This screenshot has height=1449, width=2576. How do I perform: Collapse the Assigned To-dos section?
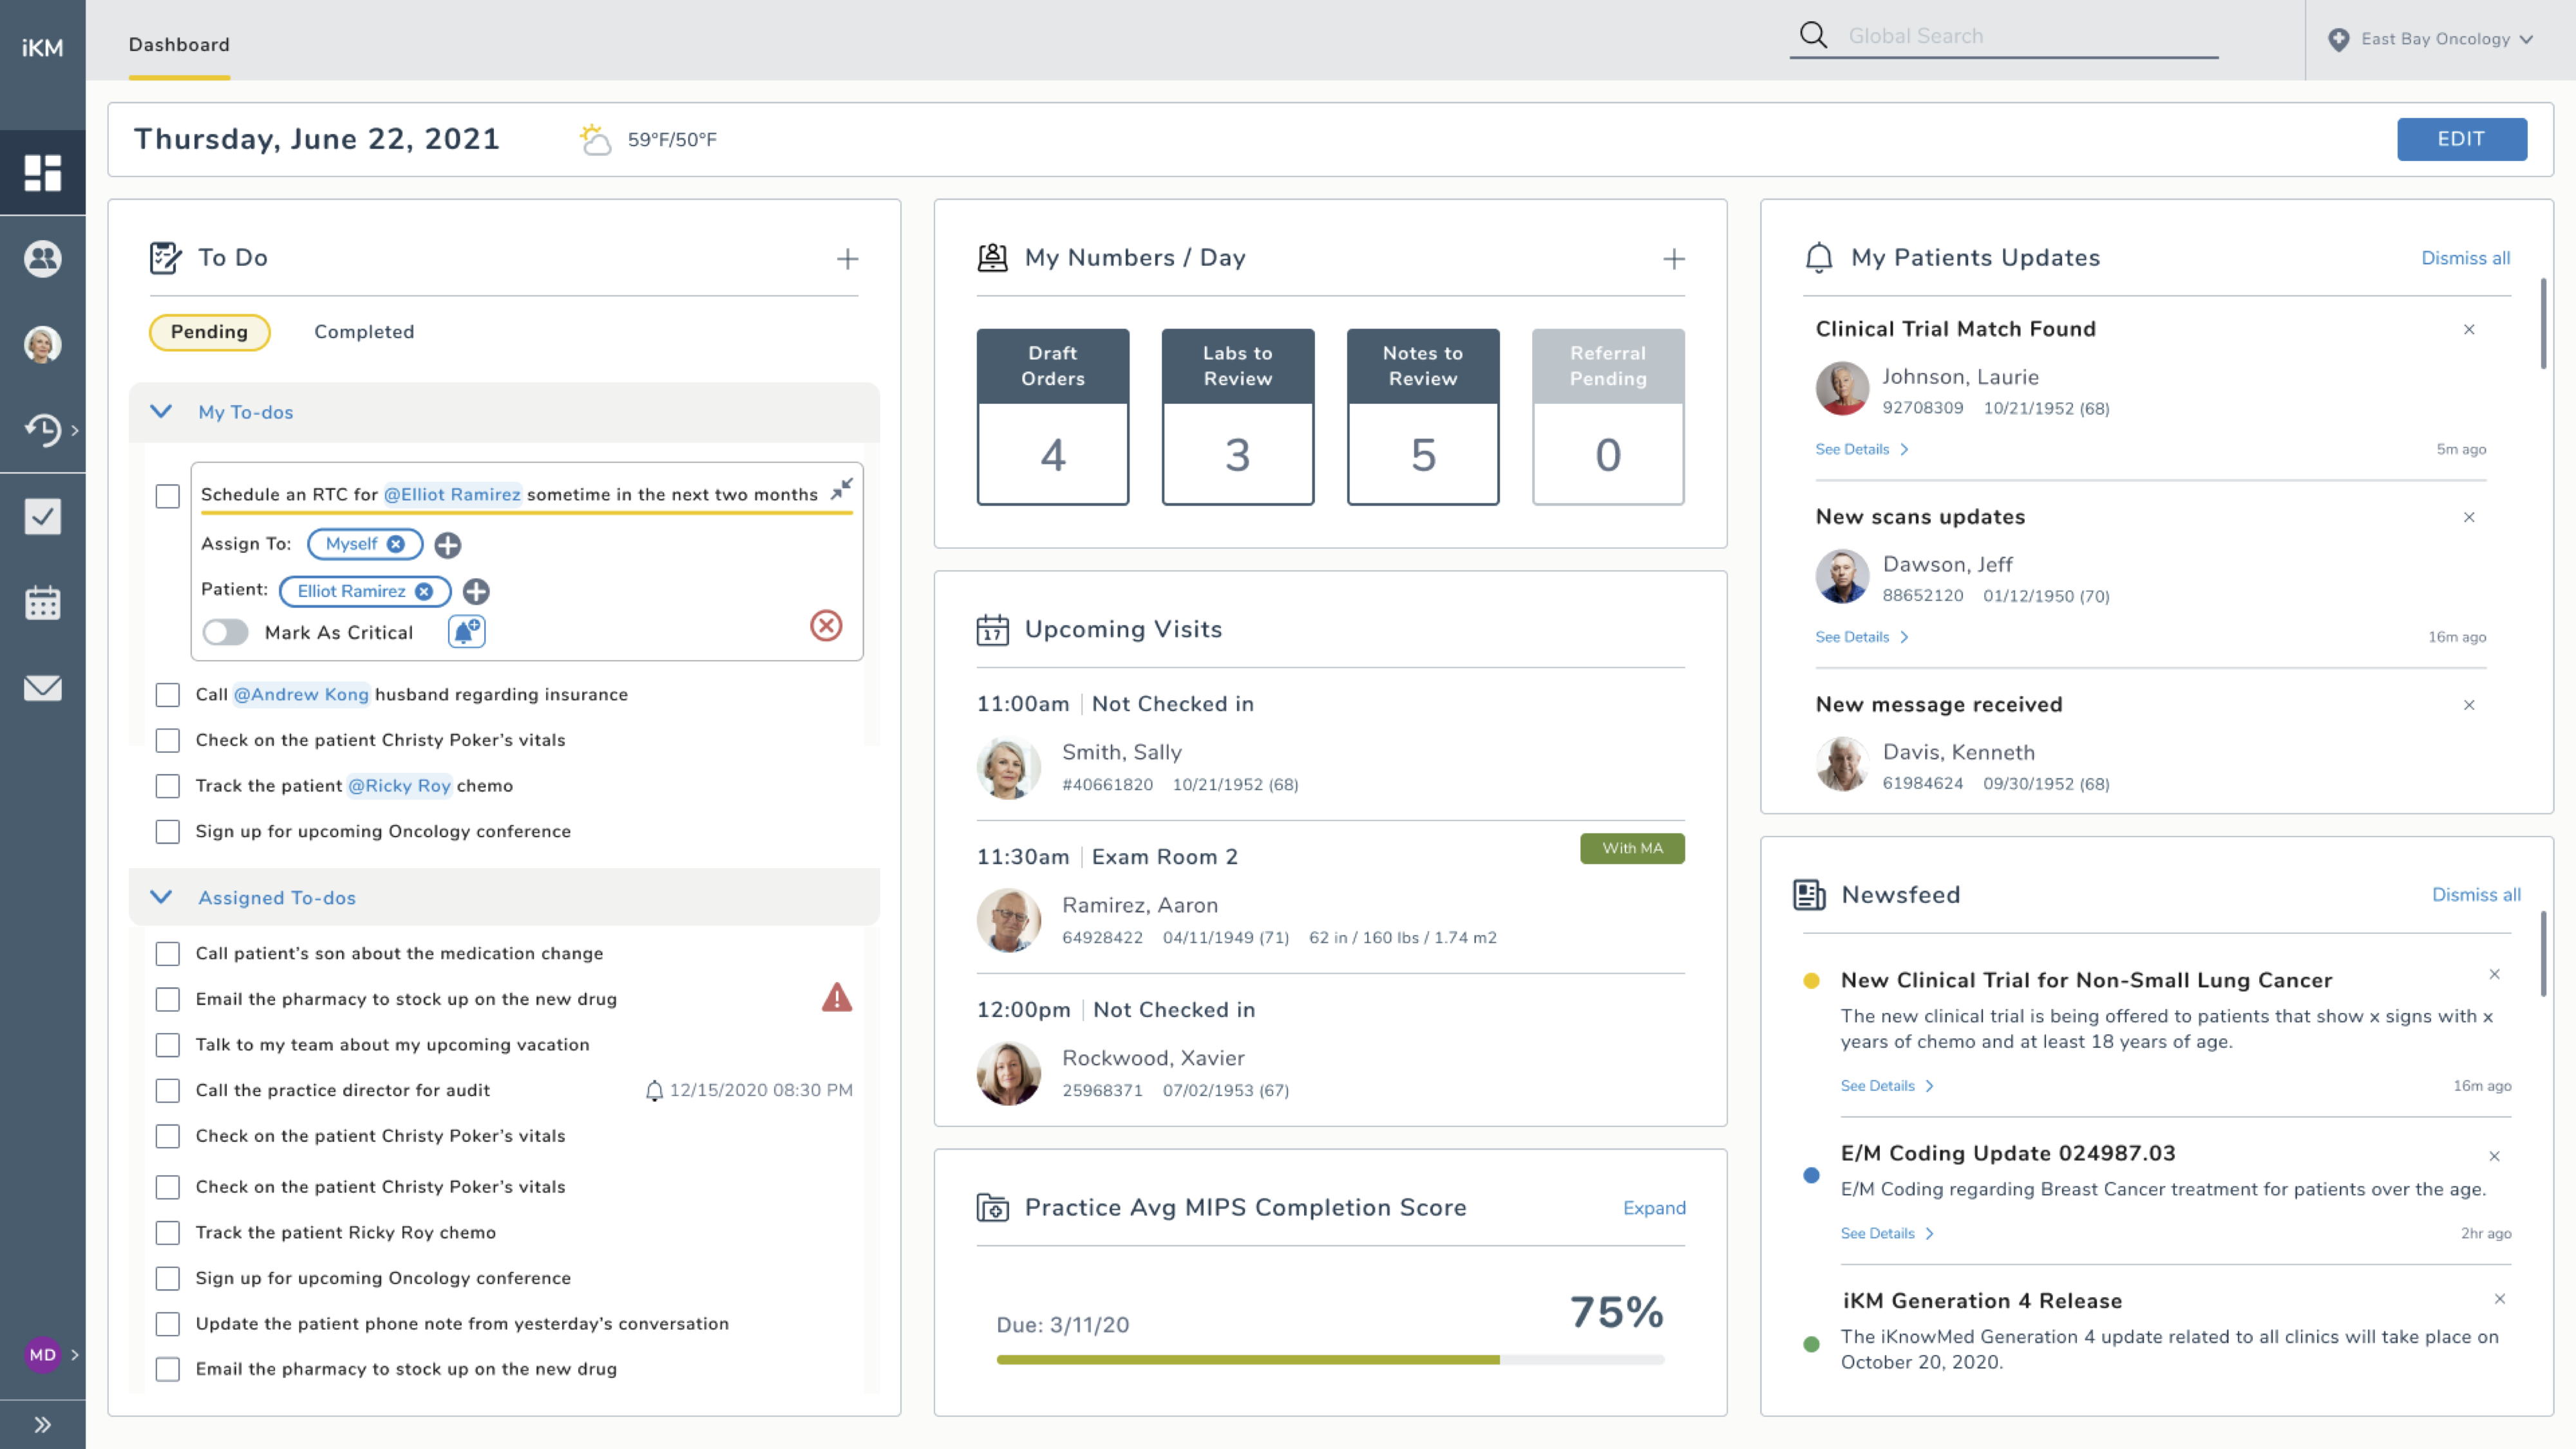click(161, 897)
